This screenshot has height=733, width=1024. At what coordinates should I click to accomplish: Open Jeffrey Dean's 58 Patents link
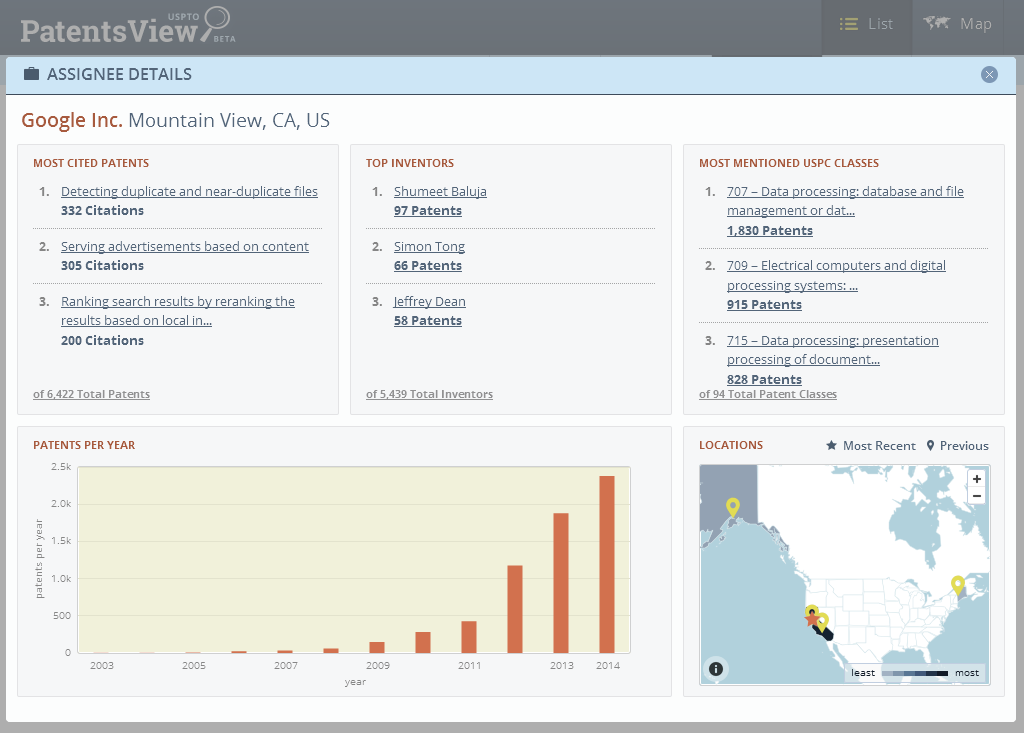[428, 320]
